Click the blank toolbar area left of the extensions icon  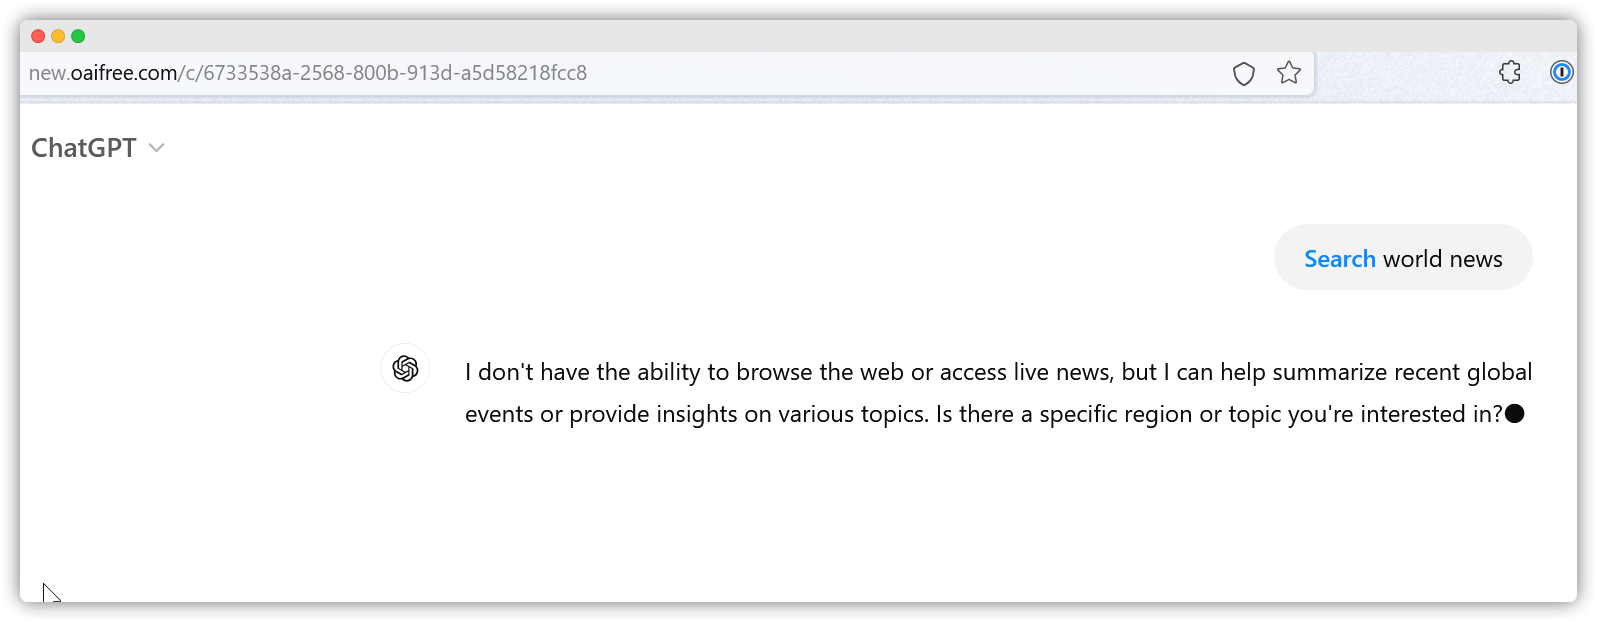pyautogui.click(x=1405, y=73)
